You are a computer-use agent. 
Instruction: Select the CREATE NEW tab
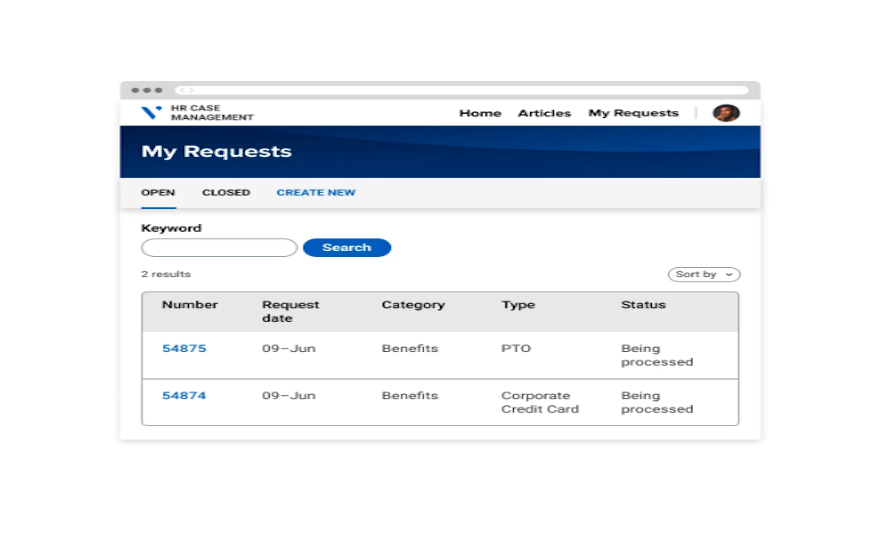point(316,192)
